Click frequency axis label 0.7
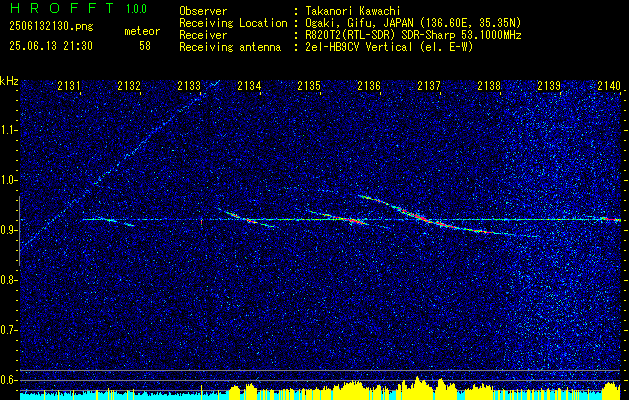The height and width of the screenshot is (400, 629). [8, 330]
